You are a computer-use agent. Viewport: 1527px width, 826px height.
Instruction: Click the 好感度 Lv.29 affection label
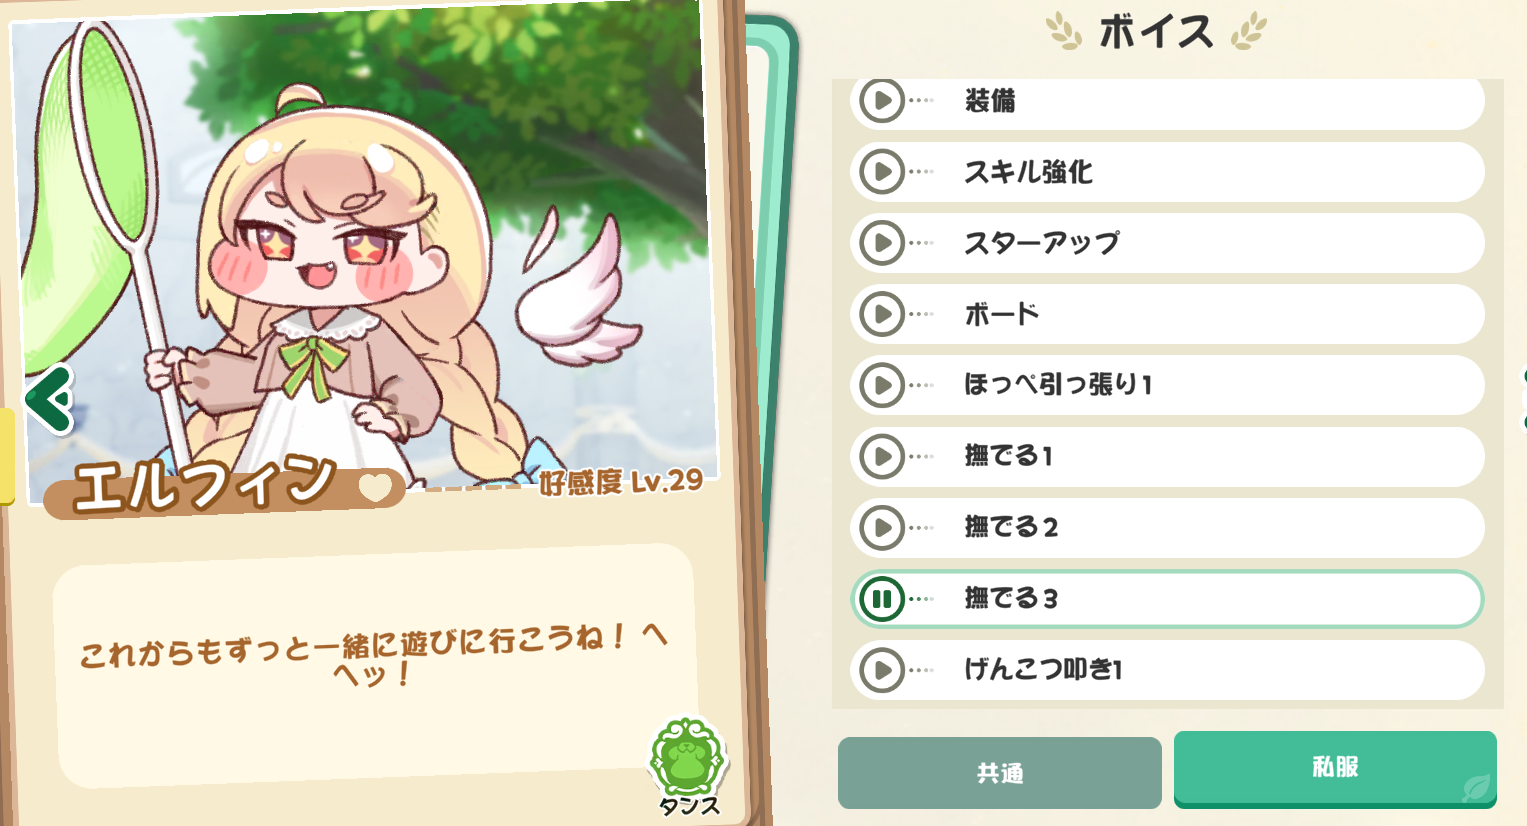pyautogui.click(x=621, y=482)
